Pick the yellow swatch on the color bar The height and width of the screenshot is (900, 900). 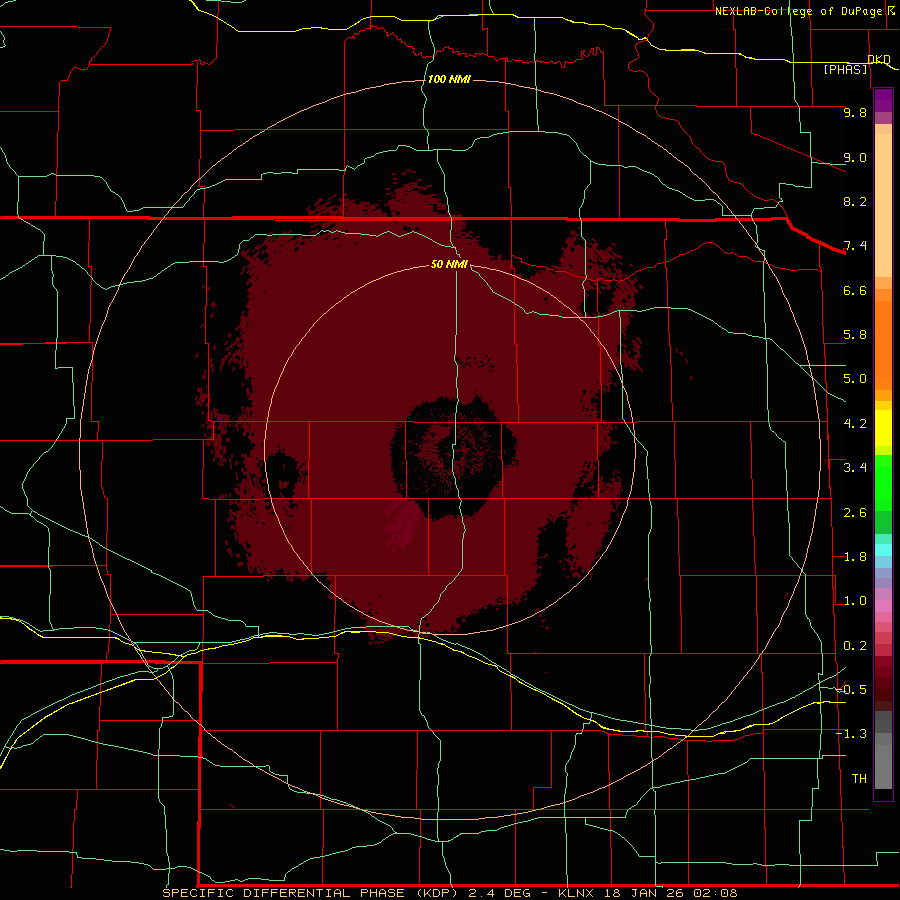click(883, 428)
